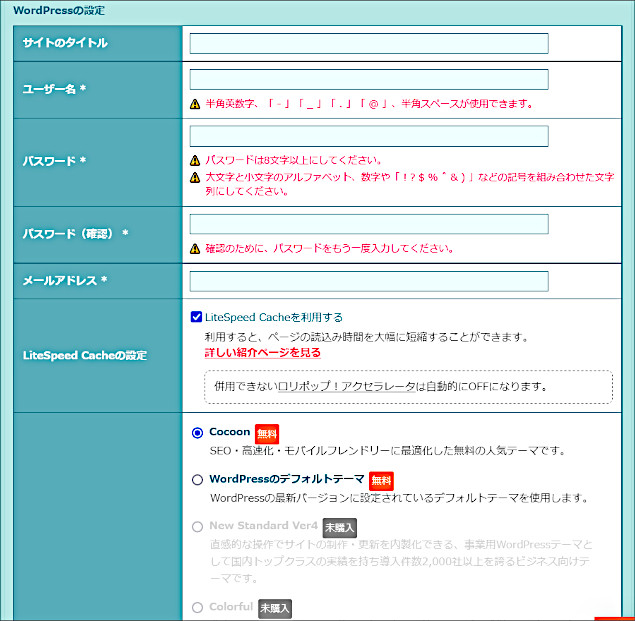
Task: Click the LiteSpeed Cacheを利用する label text
Action: [x=274, y=317]
